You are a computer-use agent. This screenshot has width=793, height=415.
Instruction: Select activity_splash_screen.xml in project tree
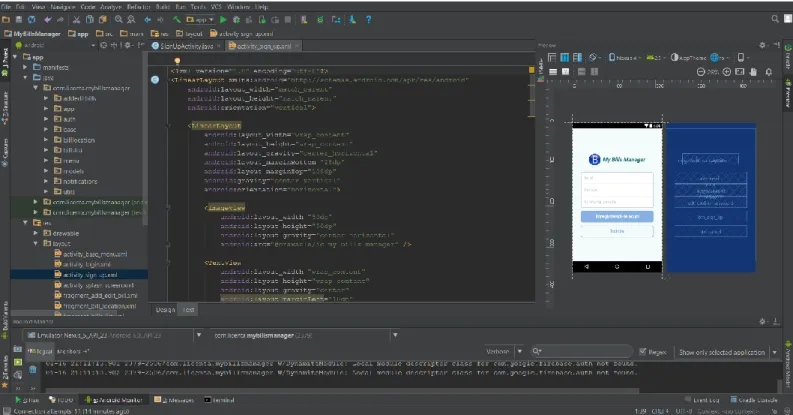pos(94,285)
